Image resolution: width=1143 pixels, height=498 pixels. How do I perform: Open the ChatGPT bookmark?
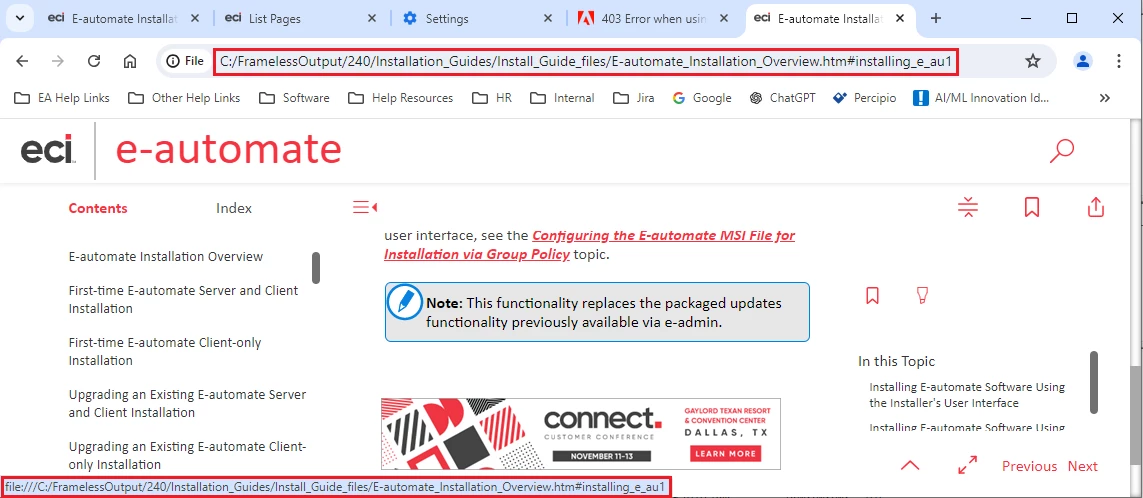click(x=784, y=98)
